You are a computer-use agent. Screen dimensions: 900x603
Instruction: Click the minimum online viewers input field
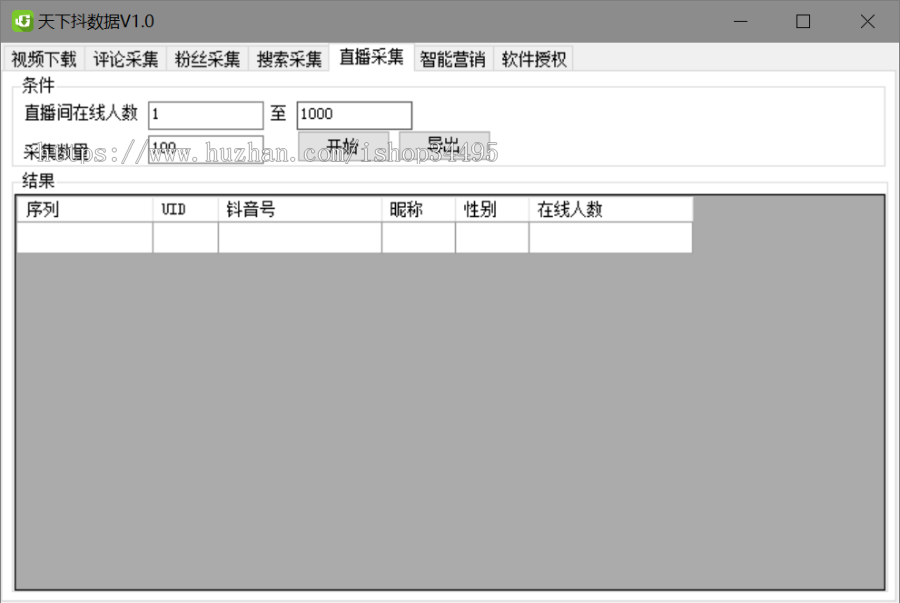point(205,115)
